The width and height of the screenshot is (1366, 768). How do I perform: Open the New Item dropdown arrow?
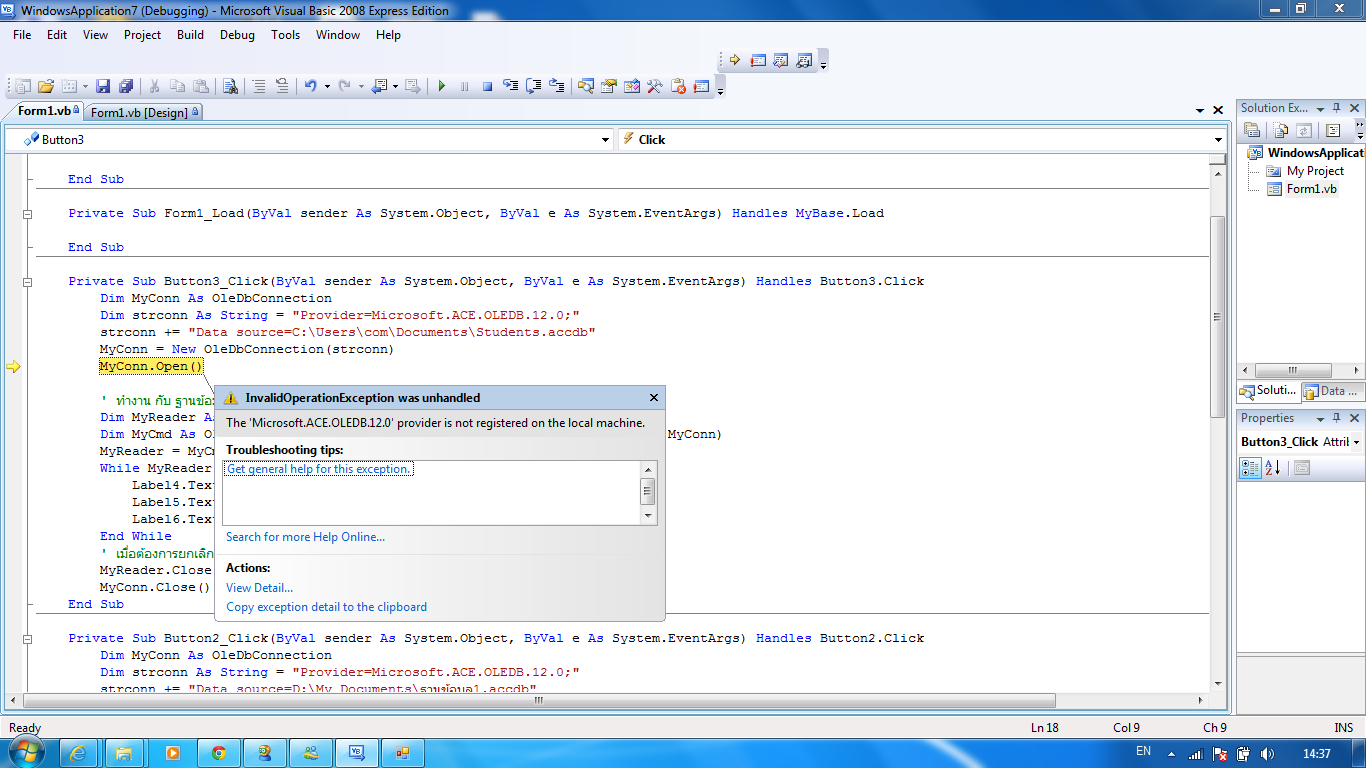[85, 86]
